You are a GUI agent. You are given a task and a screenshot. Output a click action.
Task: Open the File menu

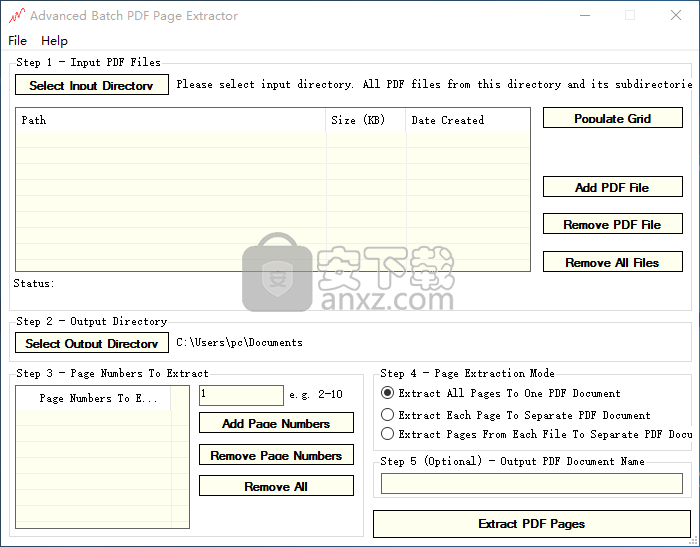coord(17,41)
